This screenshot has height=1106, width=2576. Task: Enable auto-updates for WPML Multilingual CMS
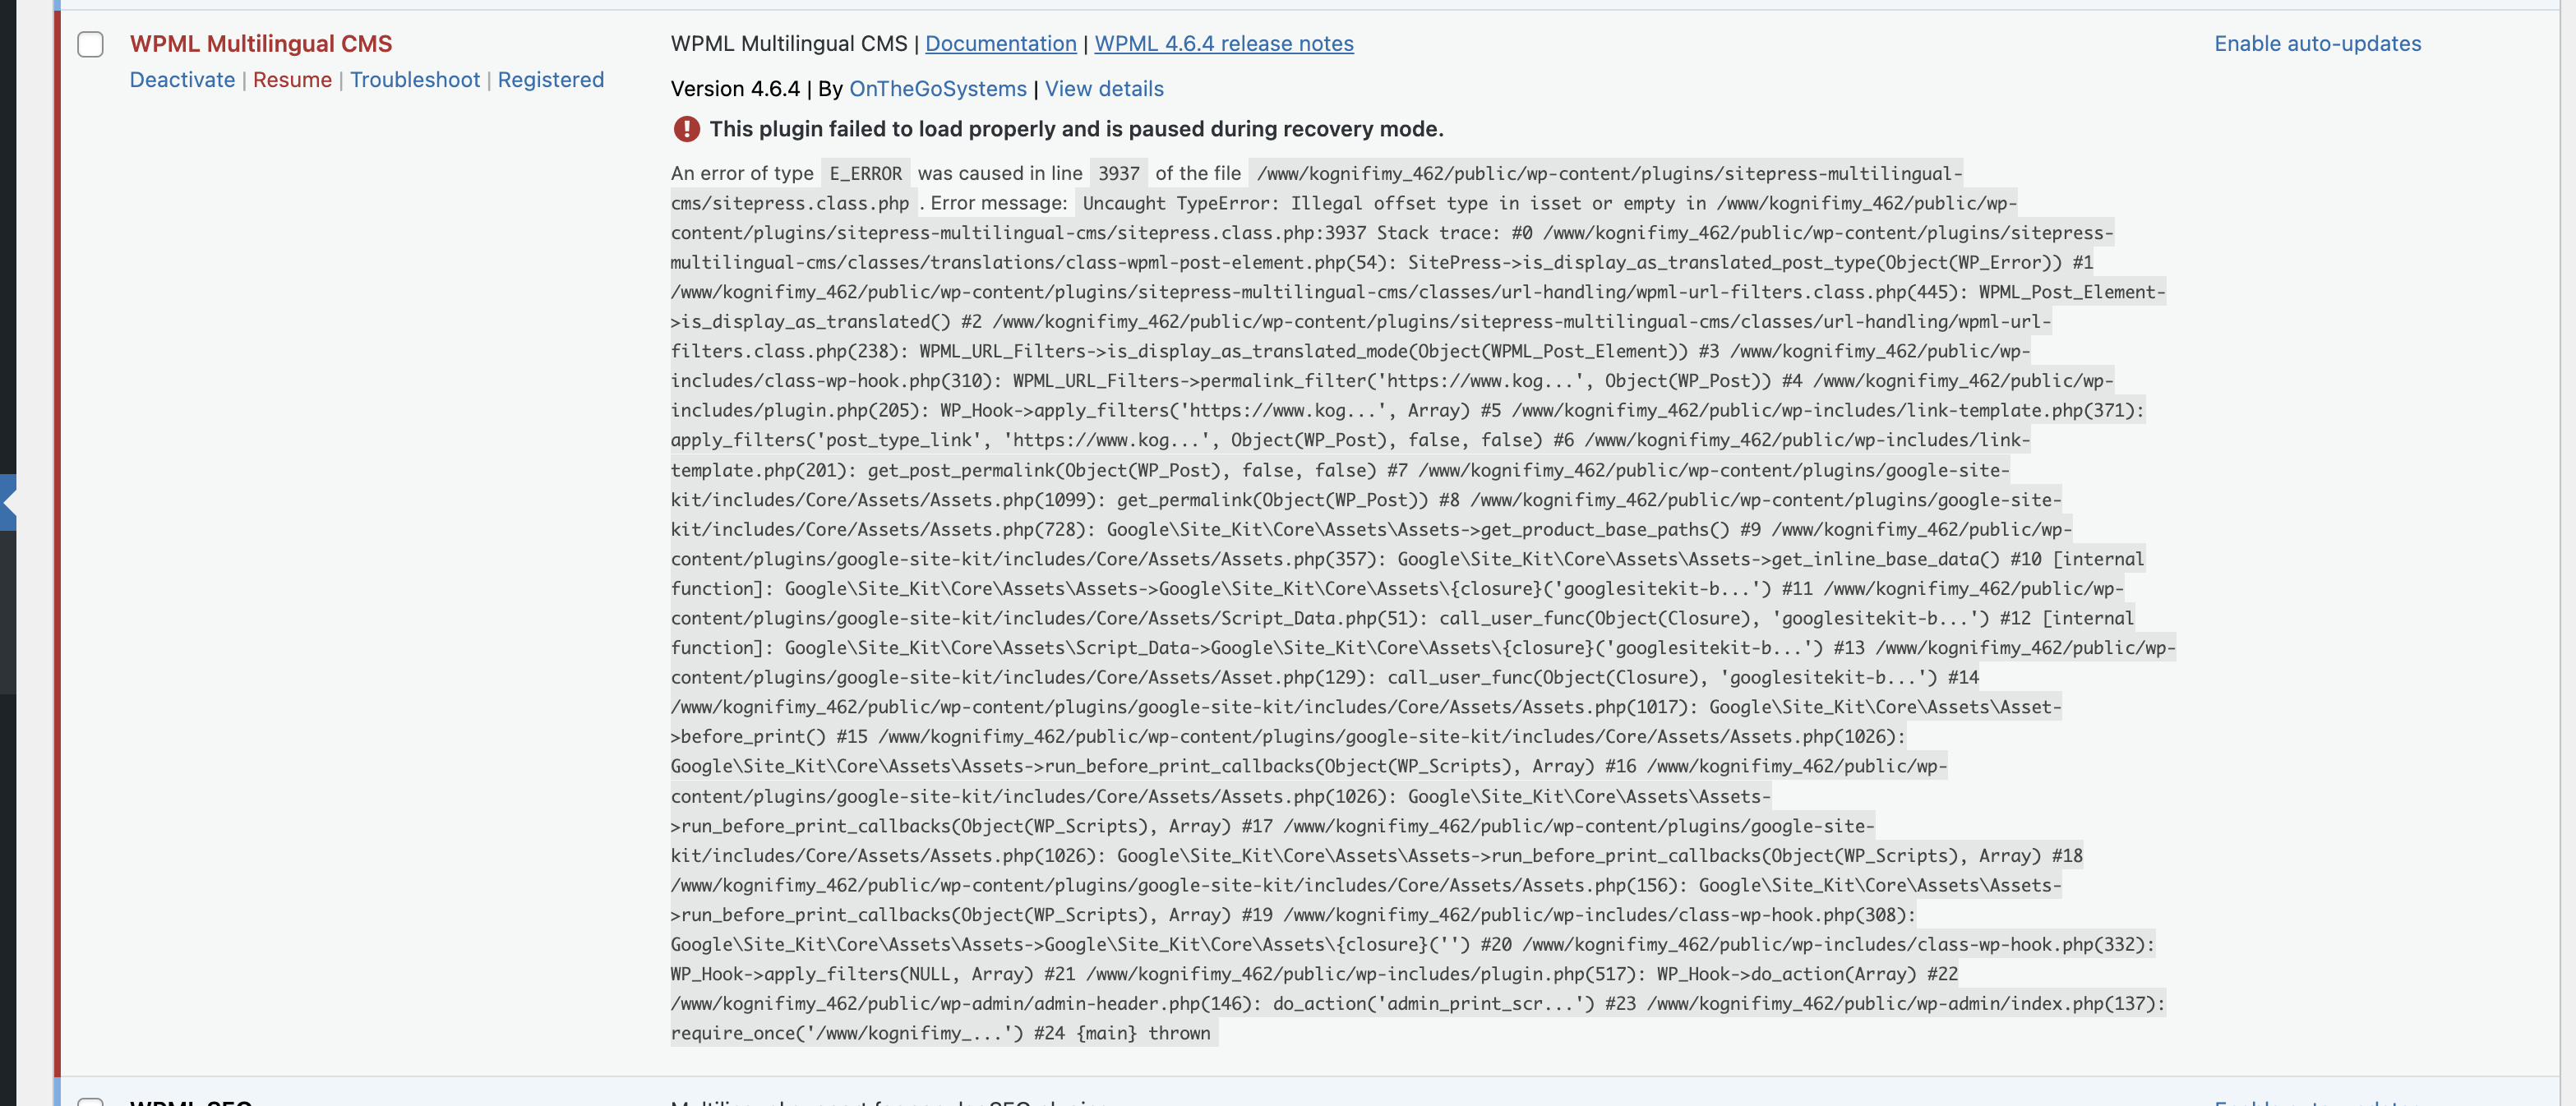click(2317, 44)
